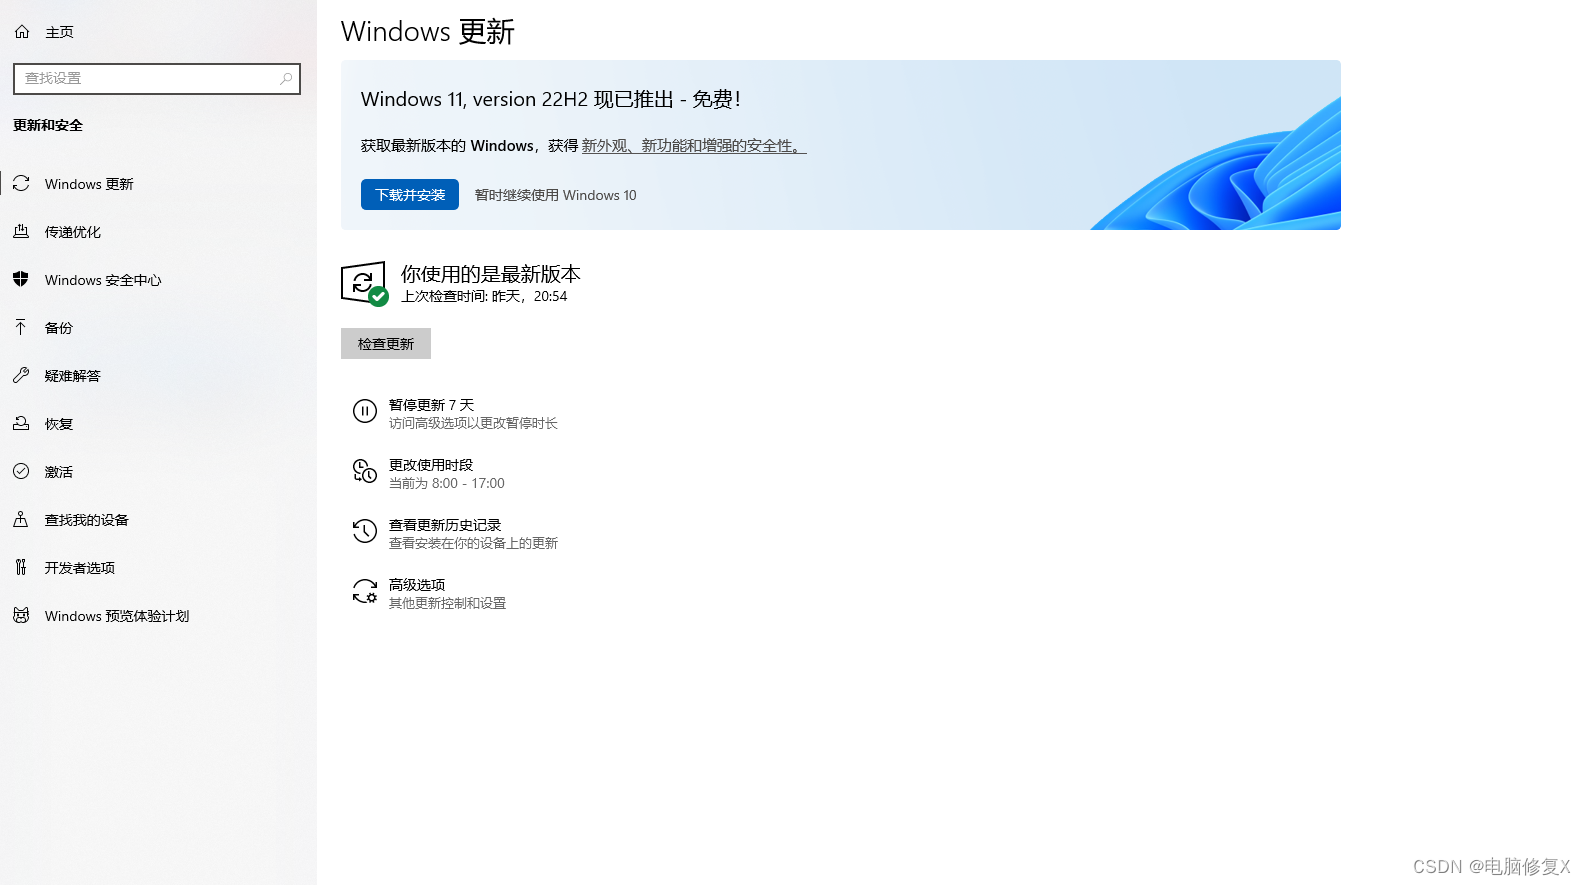Click the 查看安装在你的设备上的更新 description
The image size is (1586, 885).
point(473,544)
